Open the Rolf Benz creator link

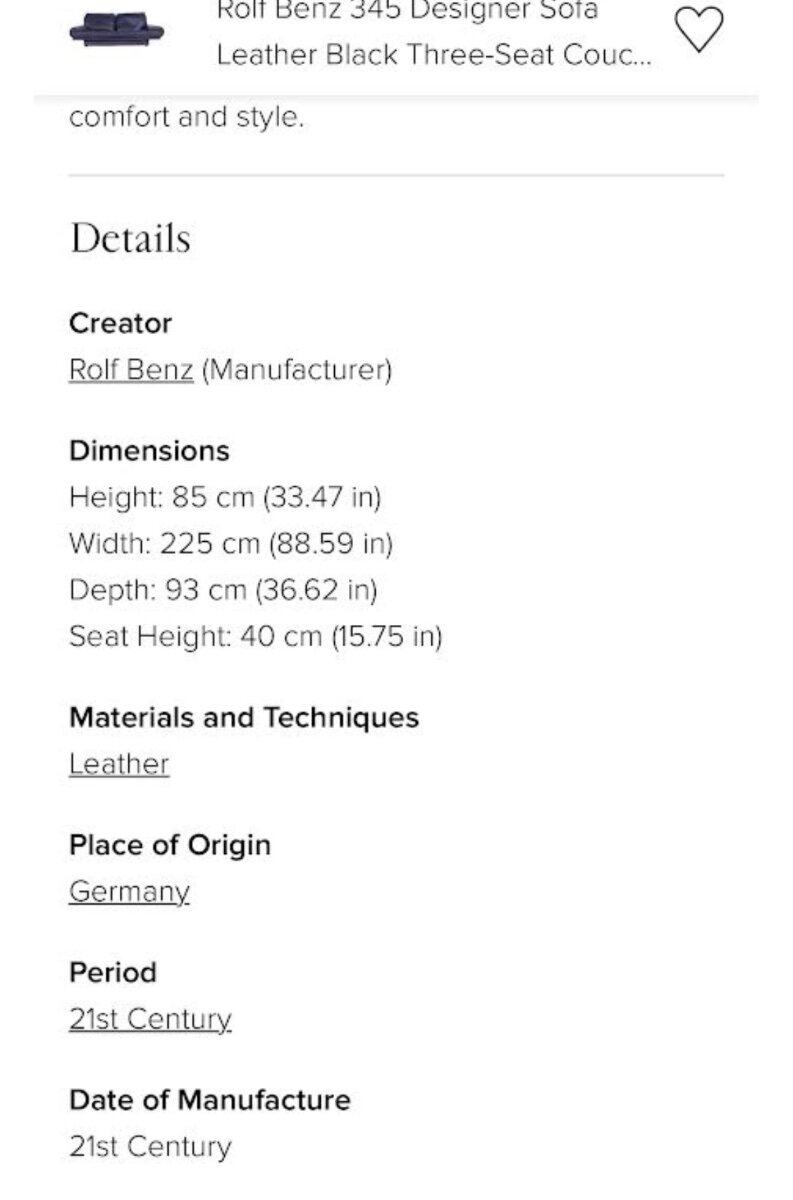(x=131, y=370)
